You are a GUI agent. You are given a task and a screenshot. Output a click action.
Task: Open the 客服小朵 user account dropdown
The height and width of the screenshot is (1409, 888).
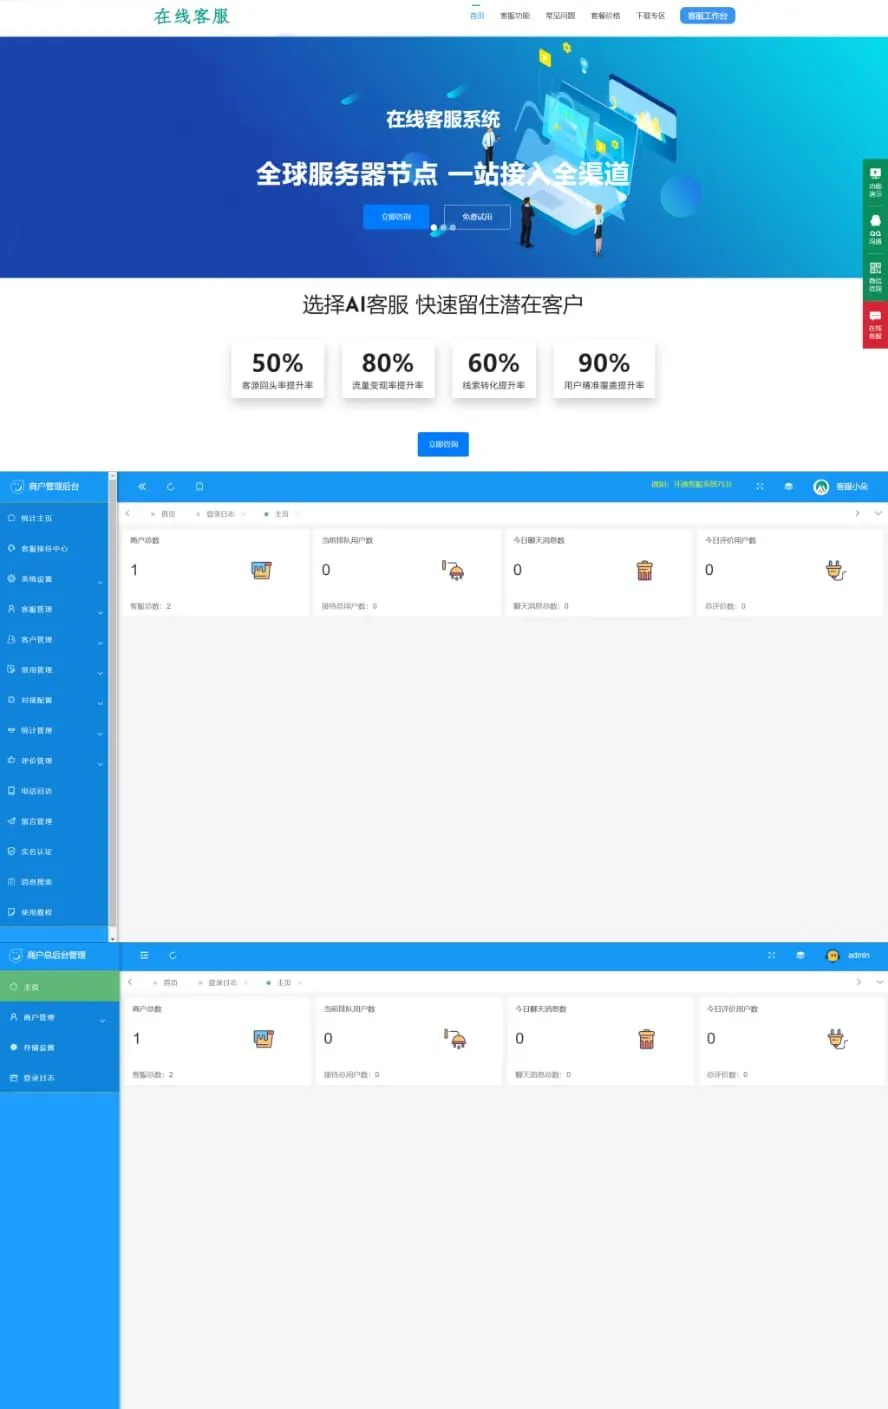841,487
